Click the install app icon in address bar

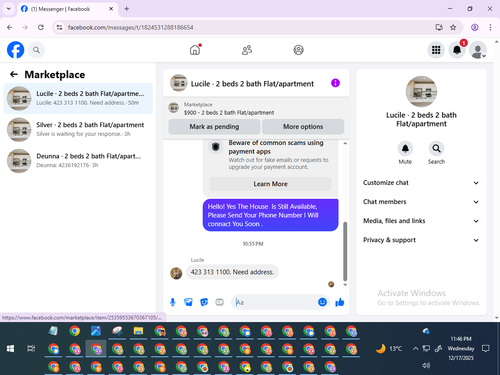pos(439,27)
